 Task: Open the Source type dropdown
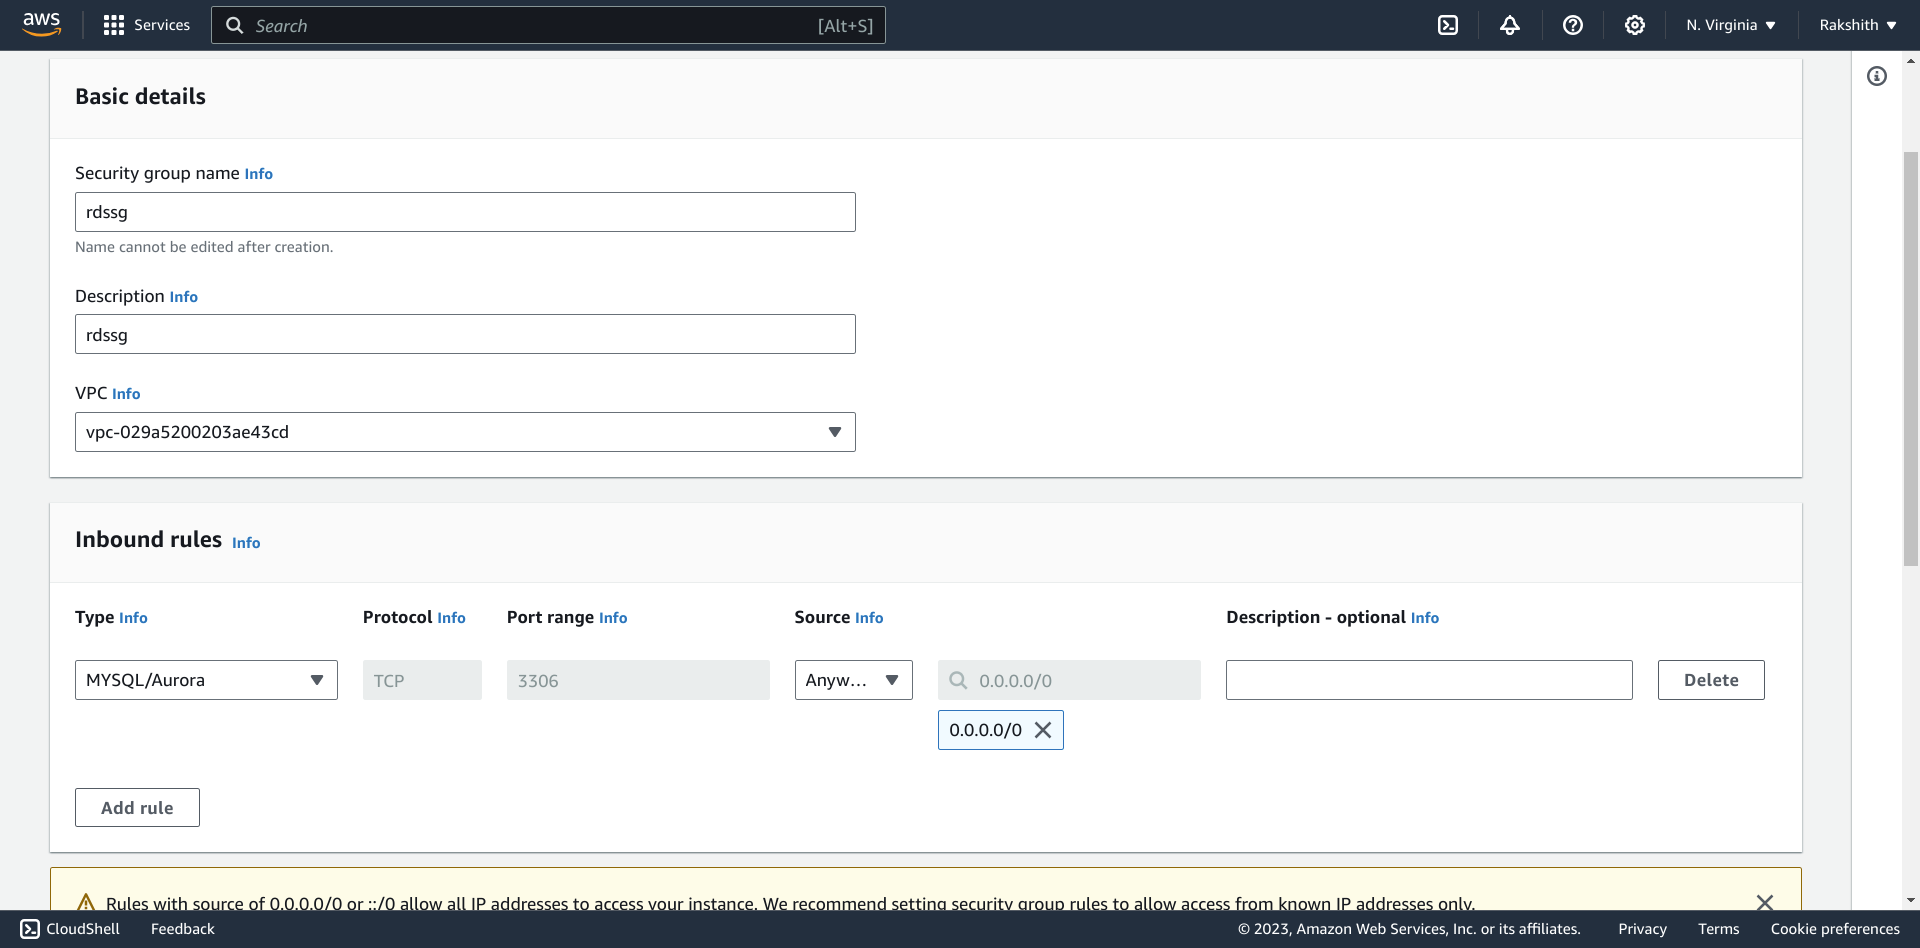(853, 680)
